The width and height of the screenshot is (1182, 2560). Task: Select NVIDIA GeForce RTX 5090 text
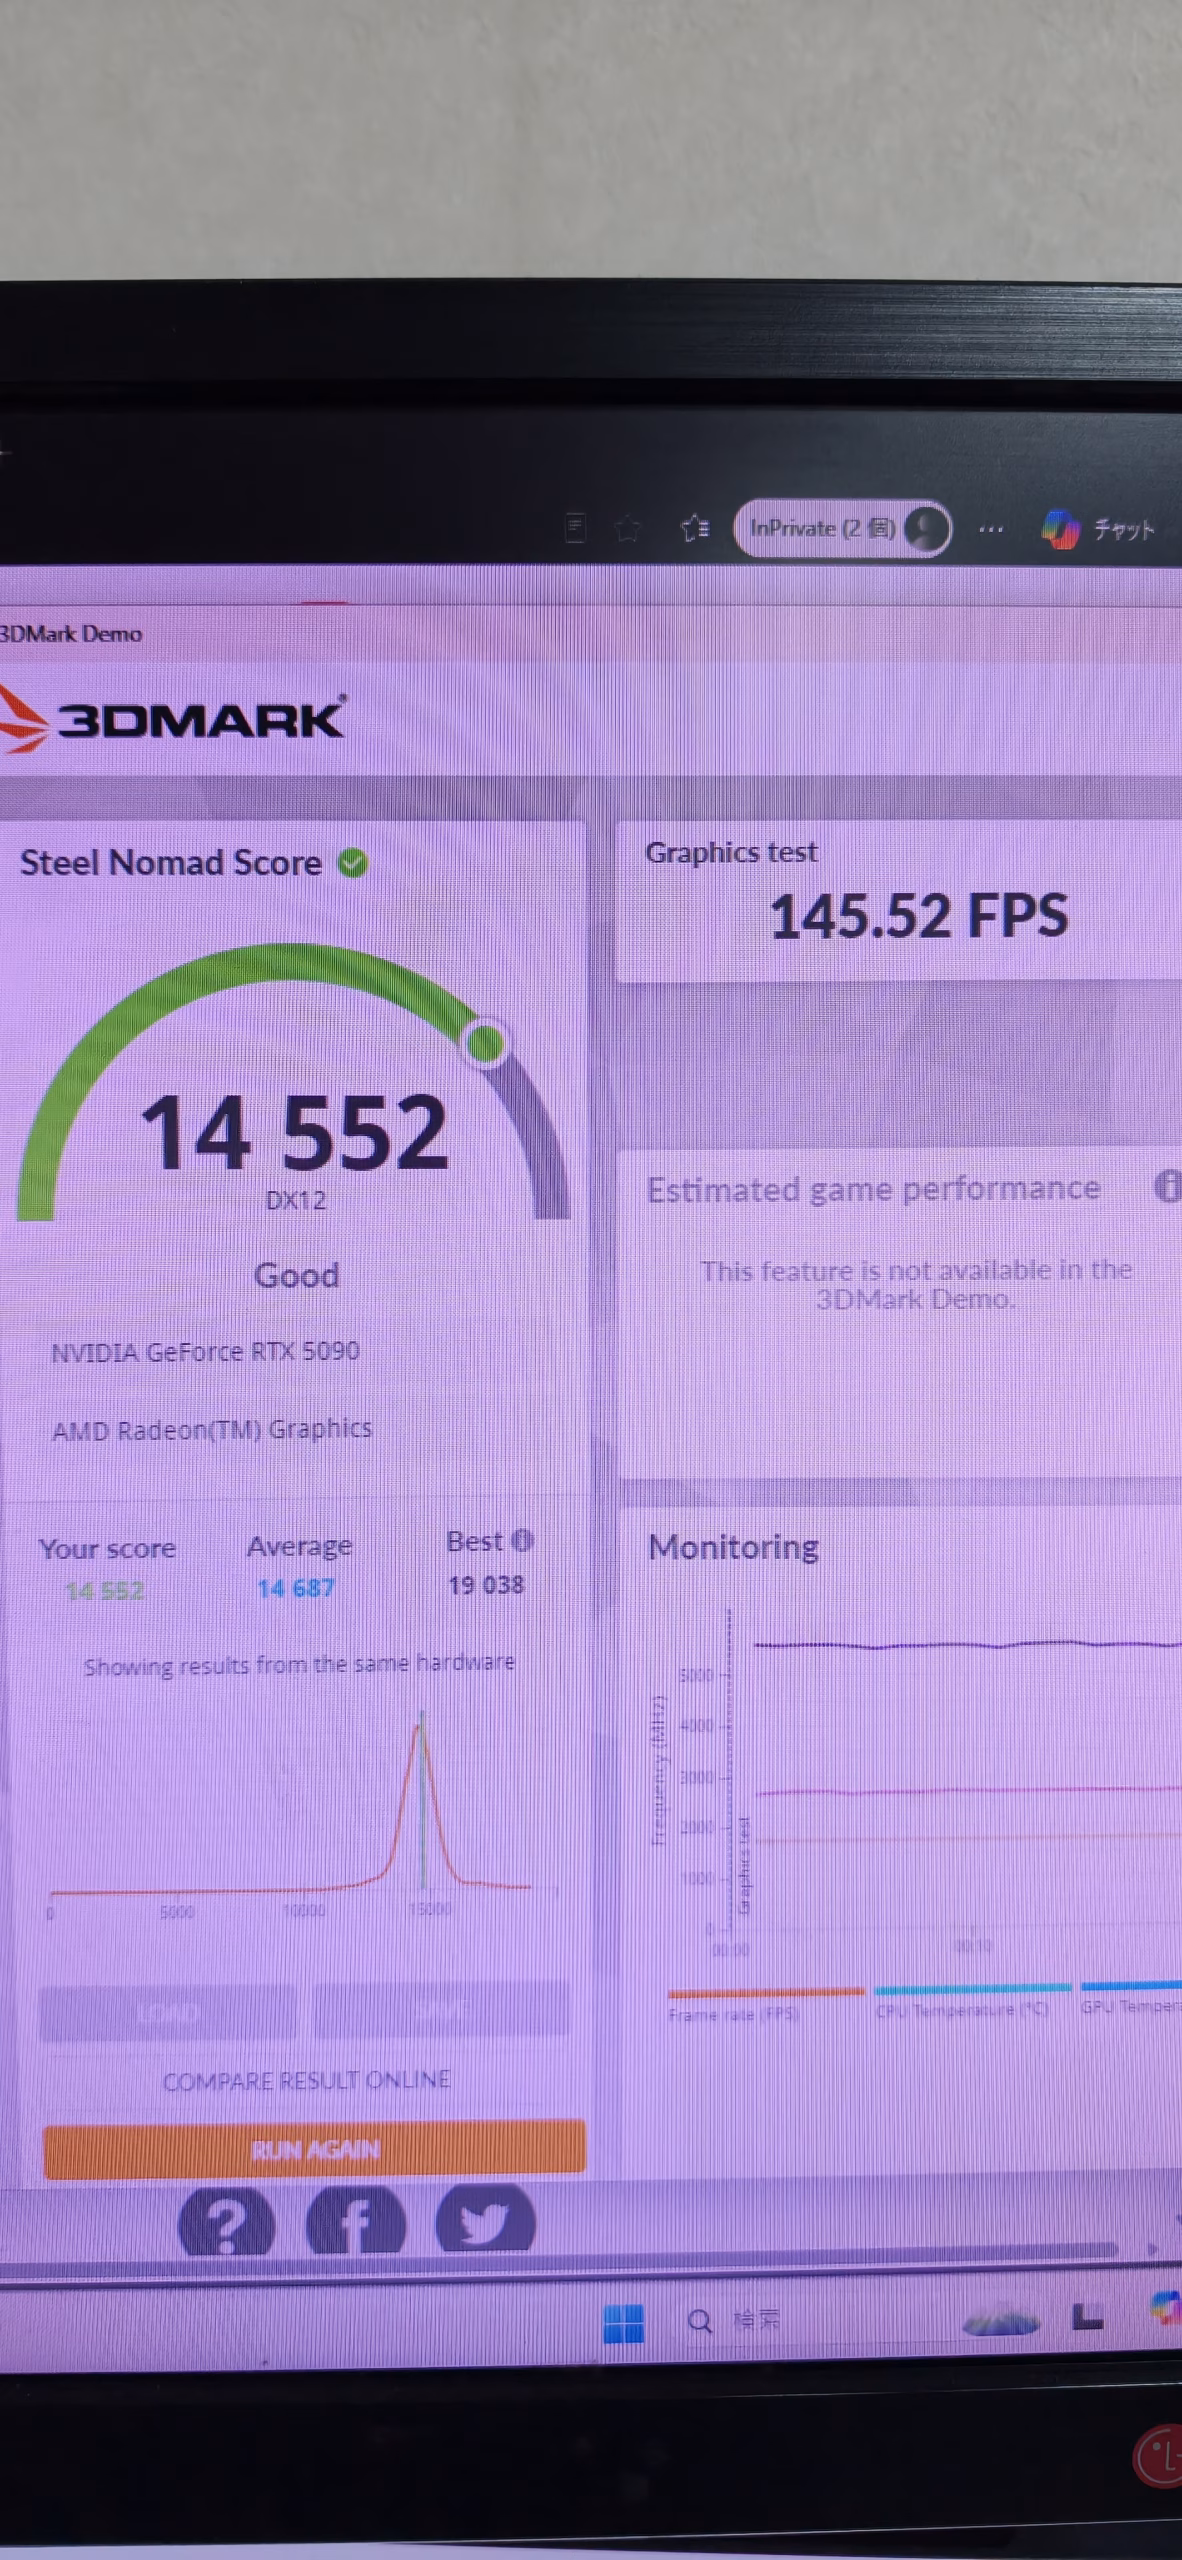point(205,1352)
